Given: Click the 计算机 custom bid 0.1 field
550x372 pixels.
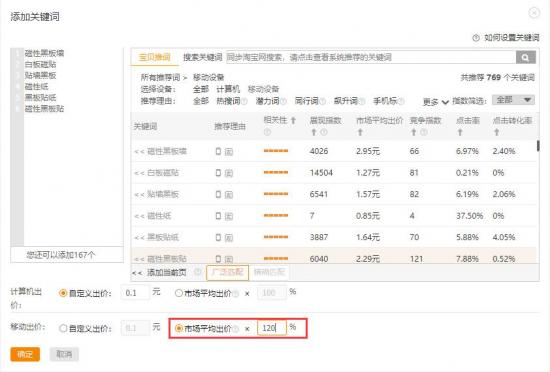Looking at the screenshot, I should click(x=135, y=293).
